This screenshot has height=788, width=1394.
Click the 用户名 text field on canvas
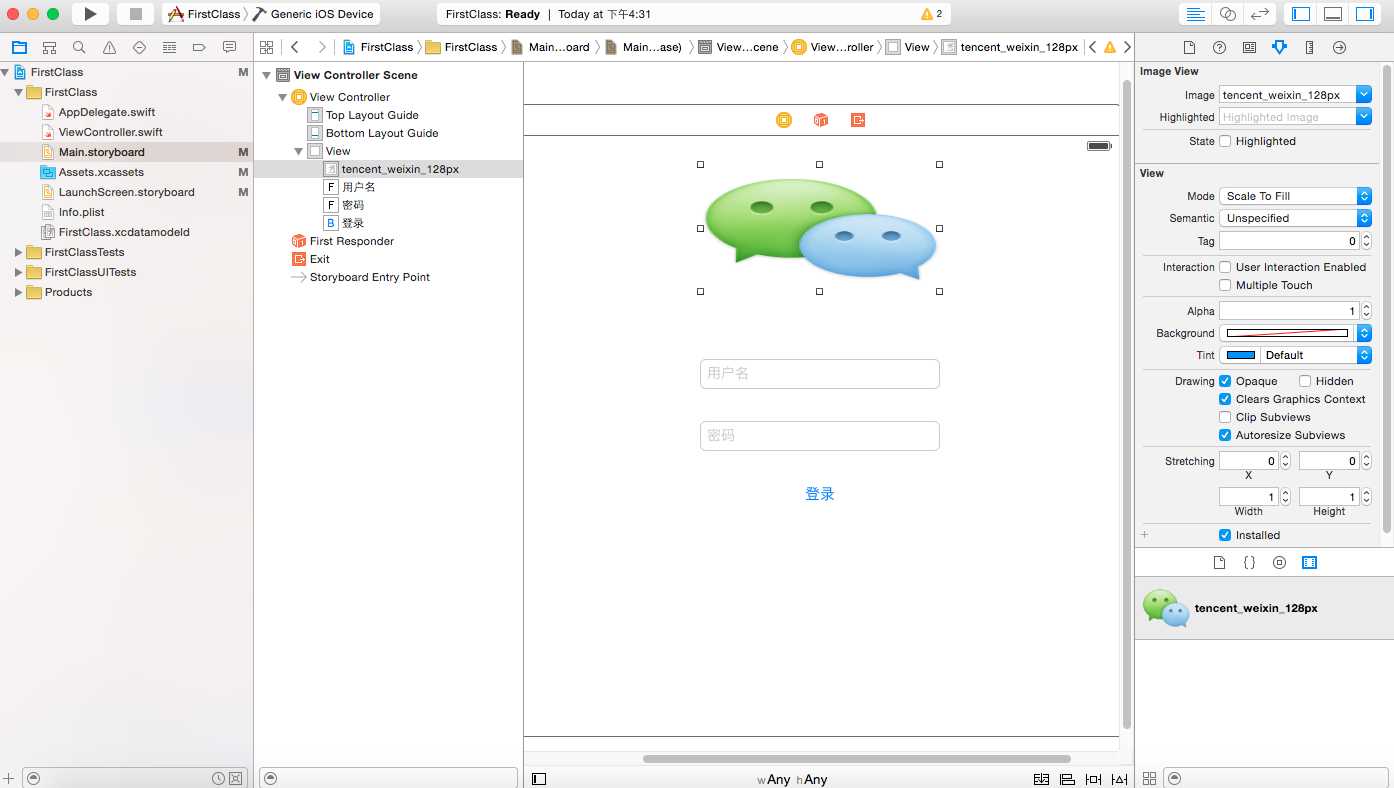[x=820, y=374]
